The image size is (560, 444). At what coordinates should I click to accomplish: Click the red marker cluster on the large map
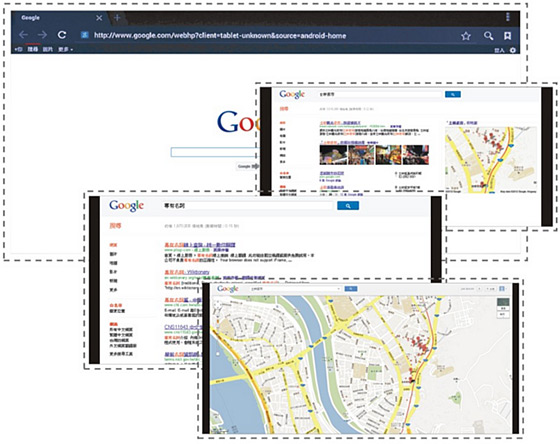[x=420, y=344]
